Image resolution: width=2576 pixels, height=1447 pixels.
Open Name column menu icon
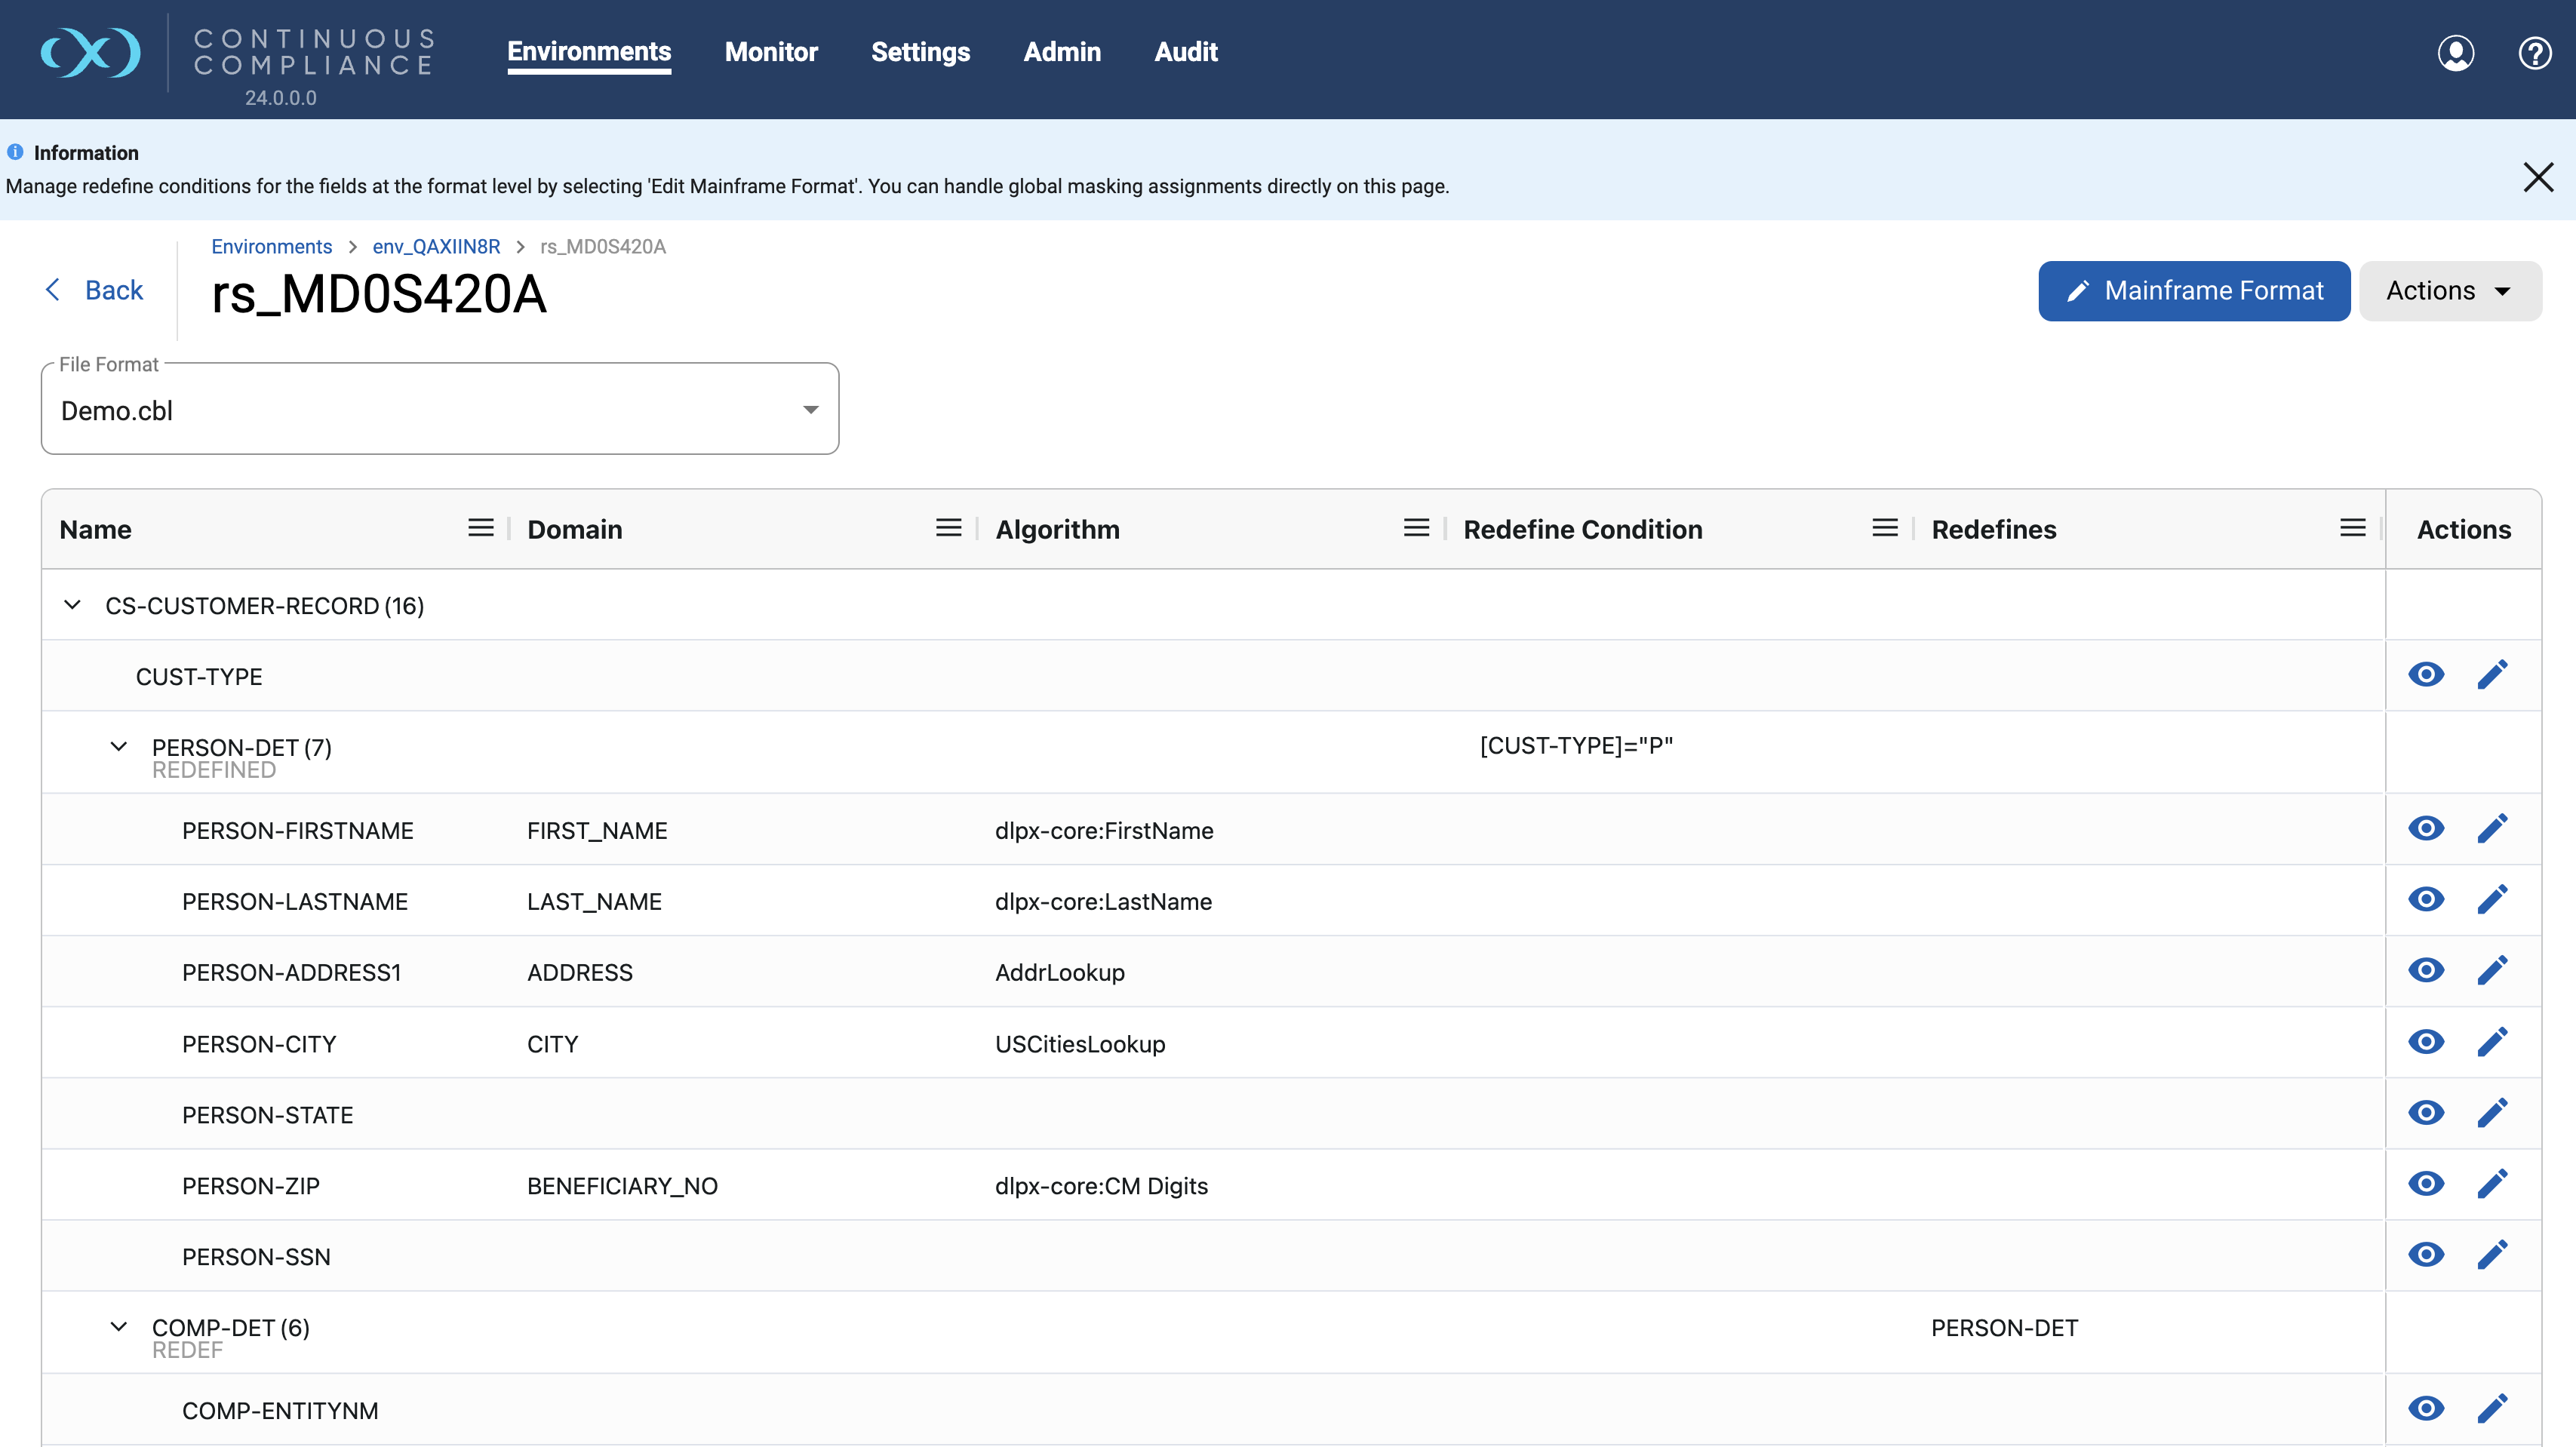481,528
